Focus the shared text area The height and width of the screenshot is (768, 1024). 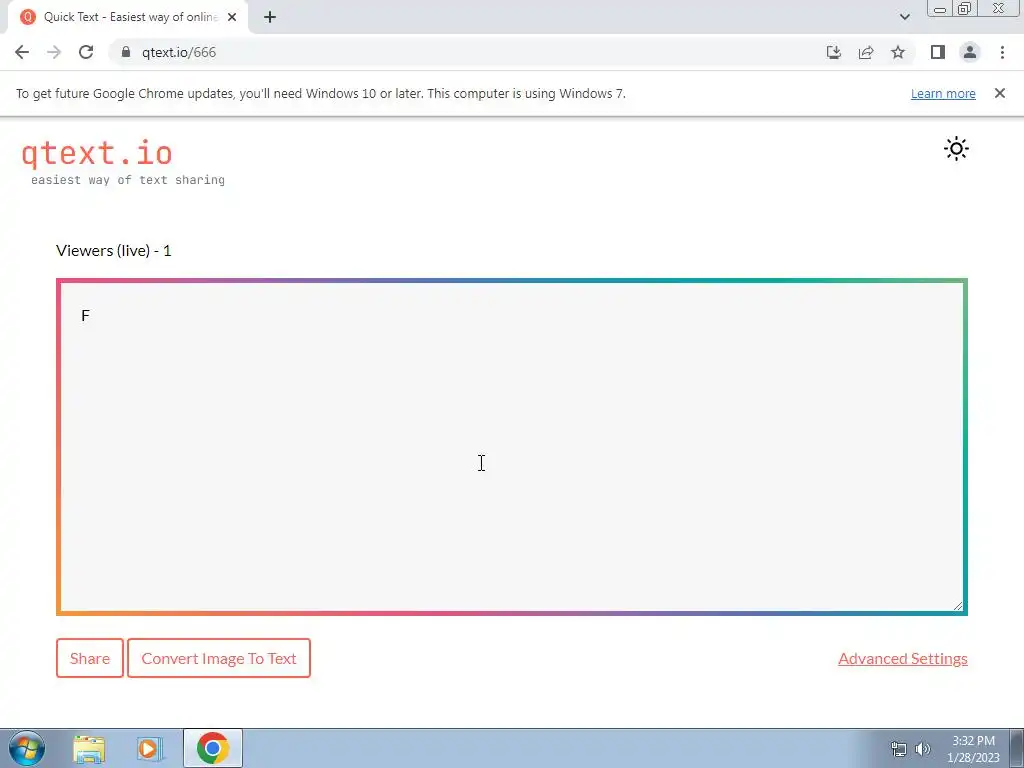tap(511, 447)
